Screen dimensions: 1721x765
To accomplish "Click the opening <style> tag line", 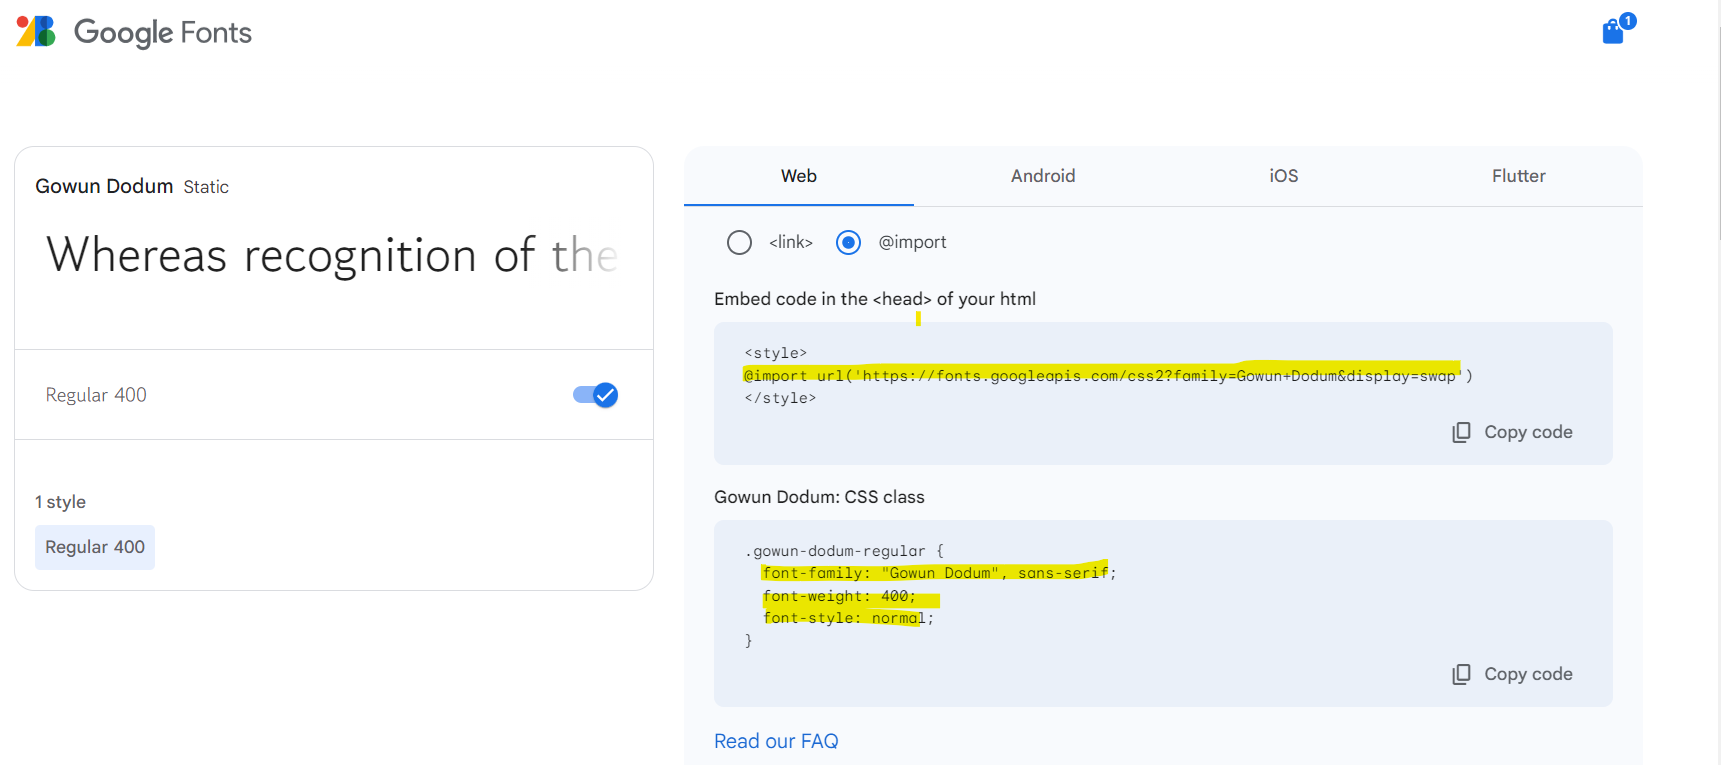I will (775, 353).
